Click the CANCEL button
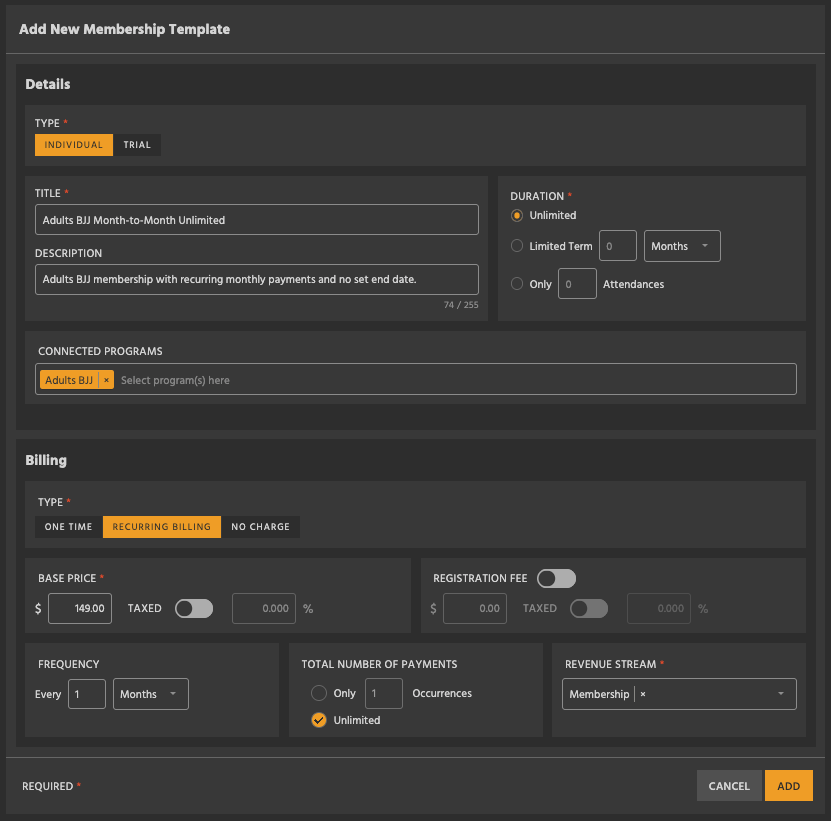 tap(729, 786)
